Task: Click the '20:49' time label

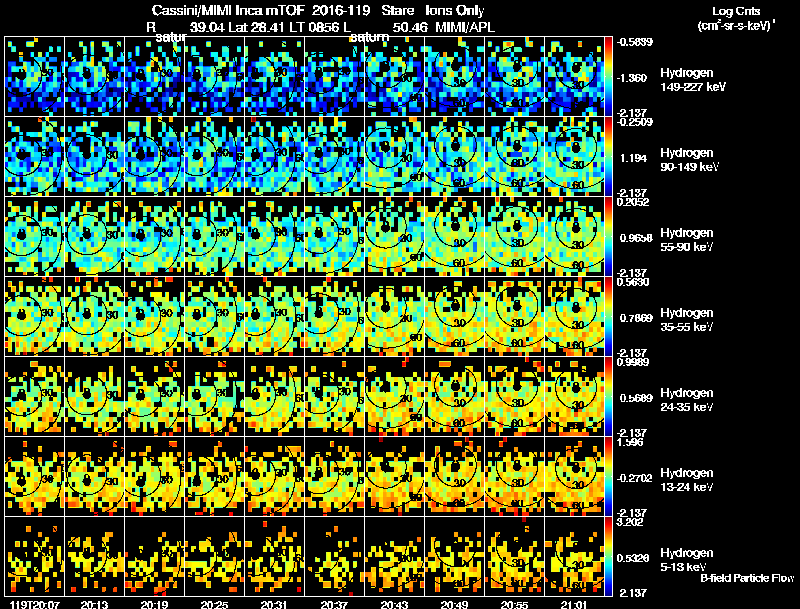Action: click(x=454, y=604)
